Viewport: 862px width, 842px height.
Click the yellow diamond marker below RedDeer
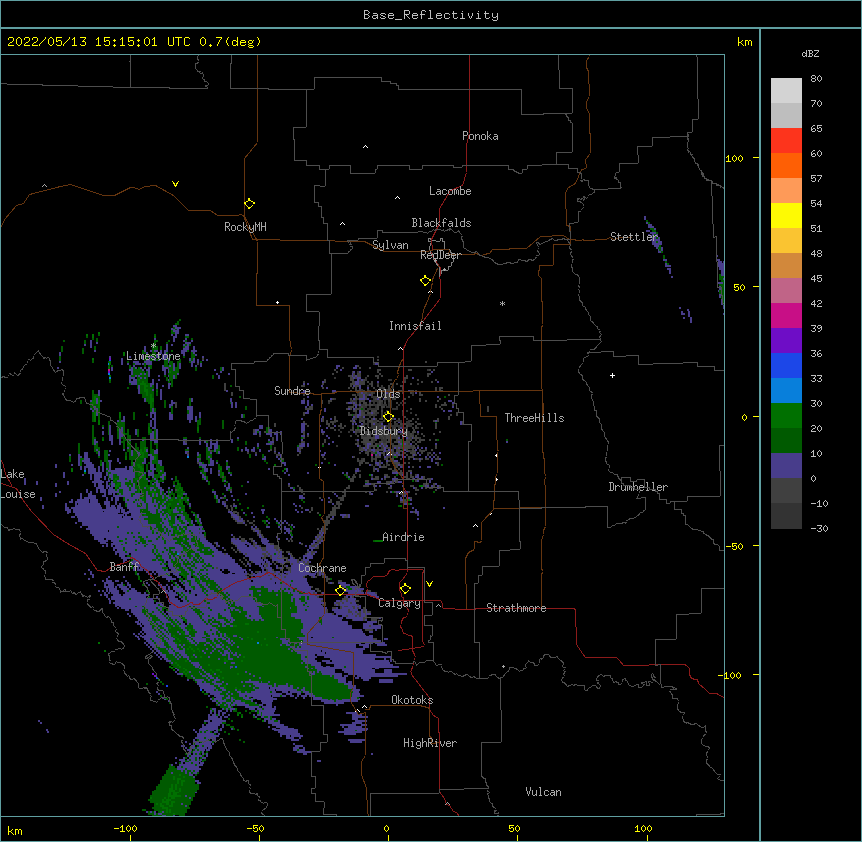[425, 281]
